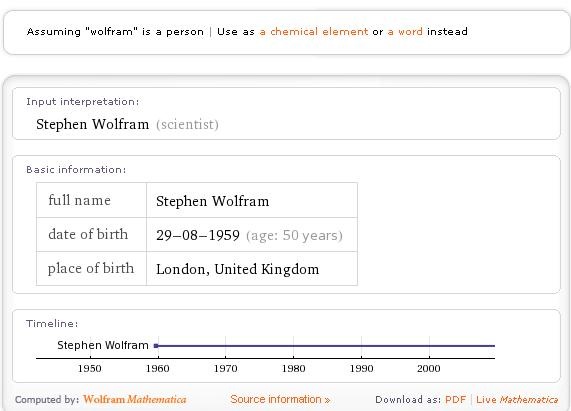The width and height of the screenshot is (571, 411).
Task: Click the timeline start marker near 1960
Action: coord(156,346)
